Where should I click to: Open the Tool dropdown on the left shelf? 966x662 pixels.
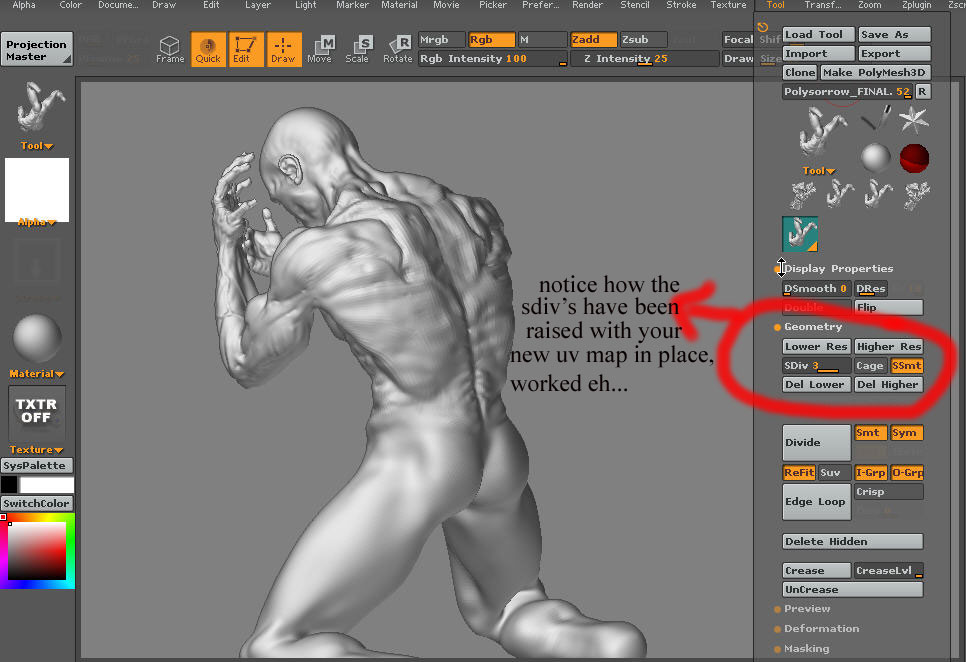point(37,146)
